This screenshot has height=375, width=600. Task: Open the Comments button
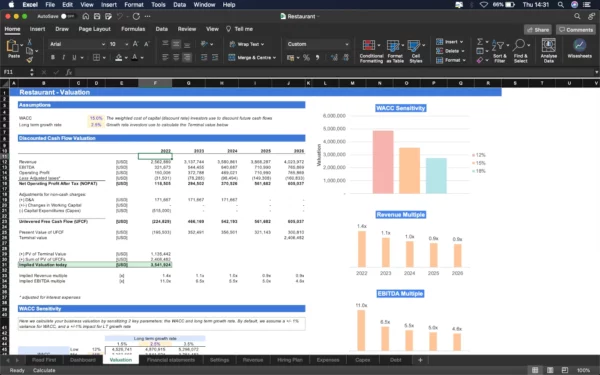point(576,29)
